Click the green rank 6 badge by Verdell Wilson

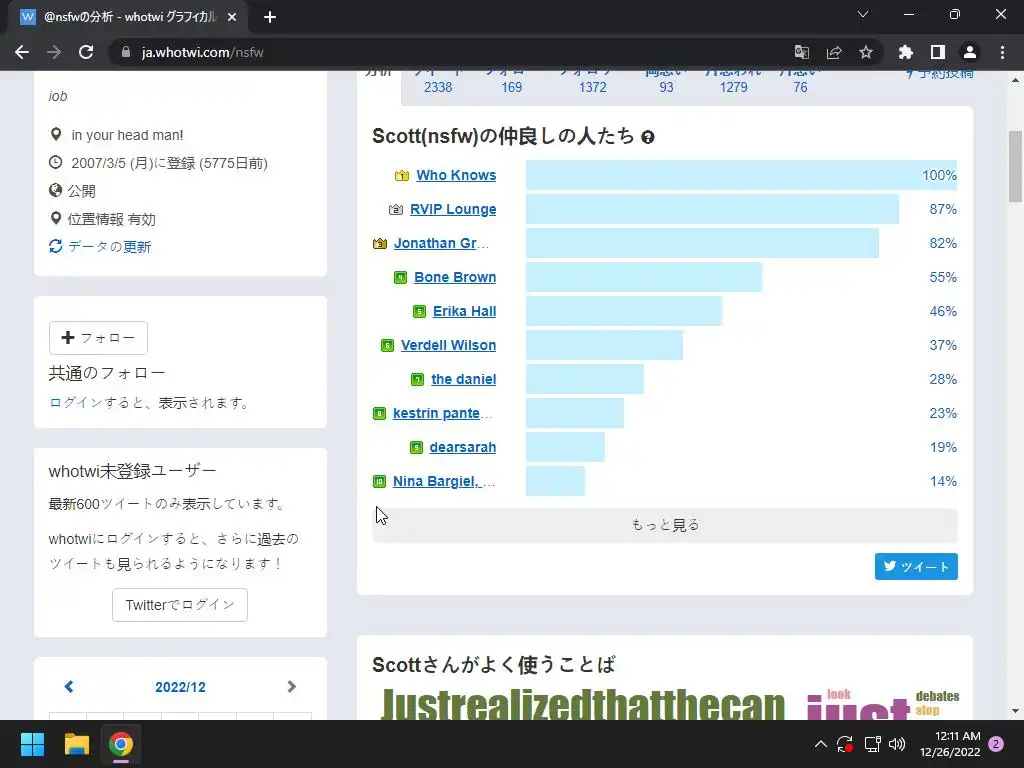click(x=387, y=345)
